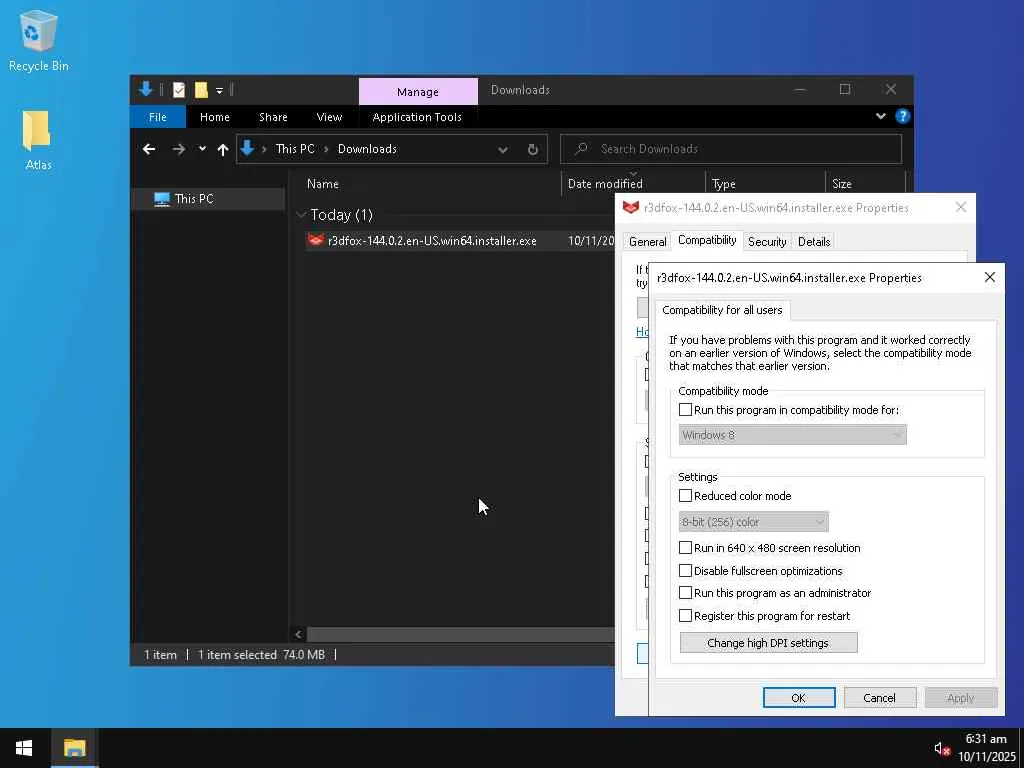The image size is (1024, 768).
Task: Check Disable fullscreen optimizations
Action: click(x=685, y=571)
